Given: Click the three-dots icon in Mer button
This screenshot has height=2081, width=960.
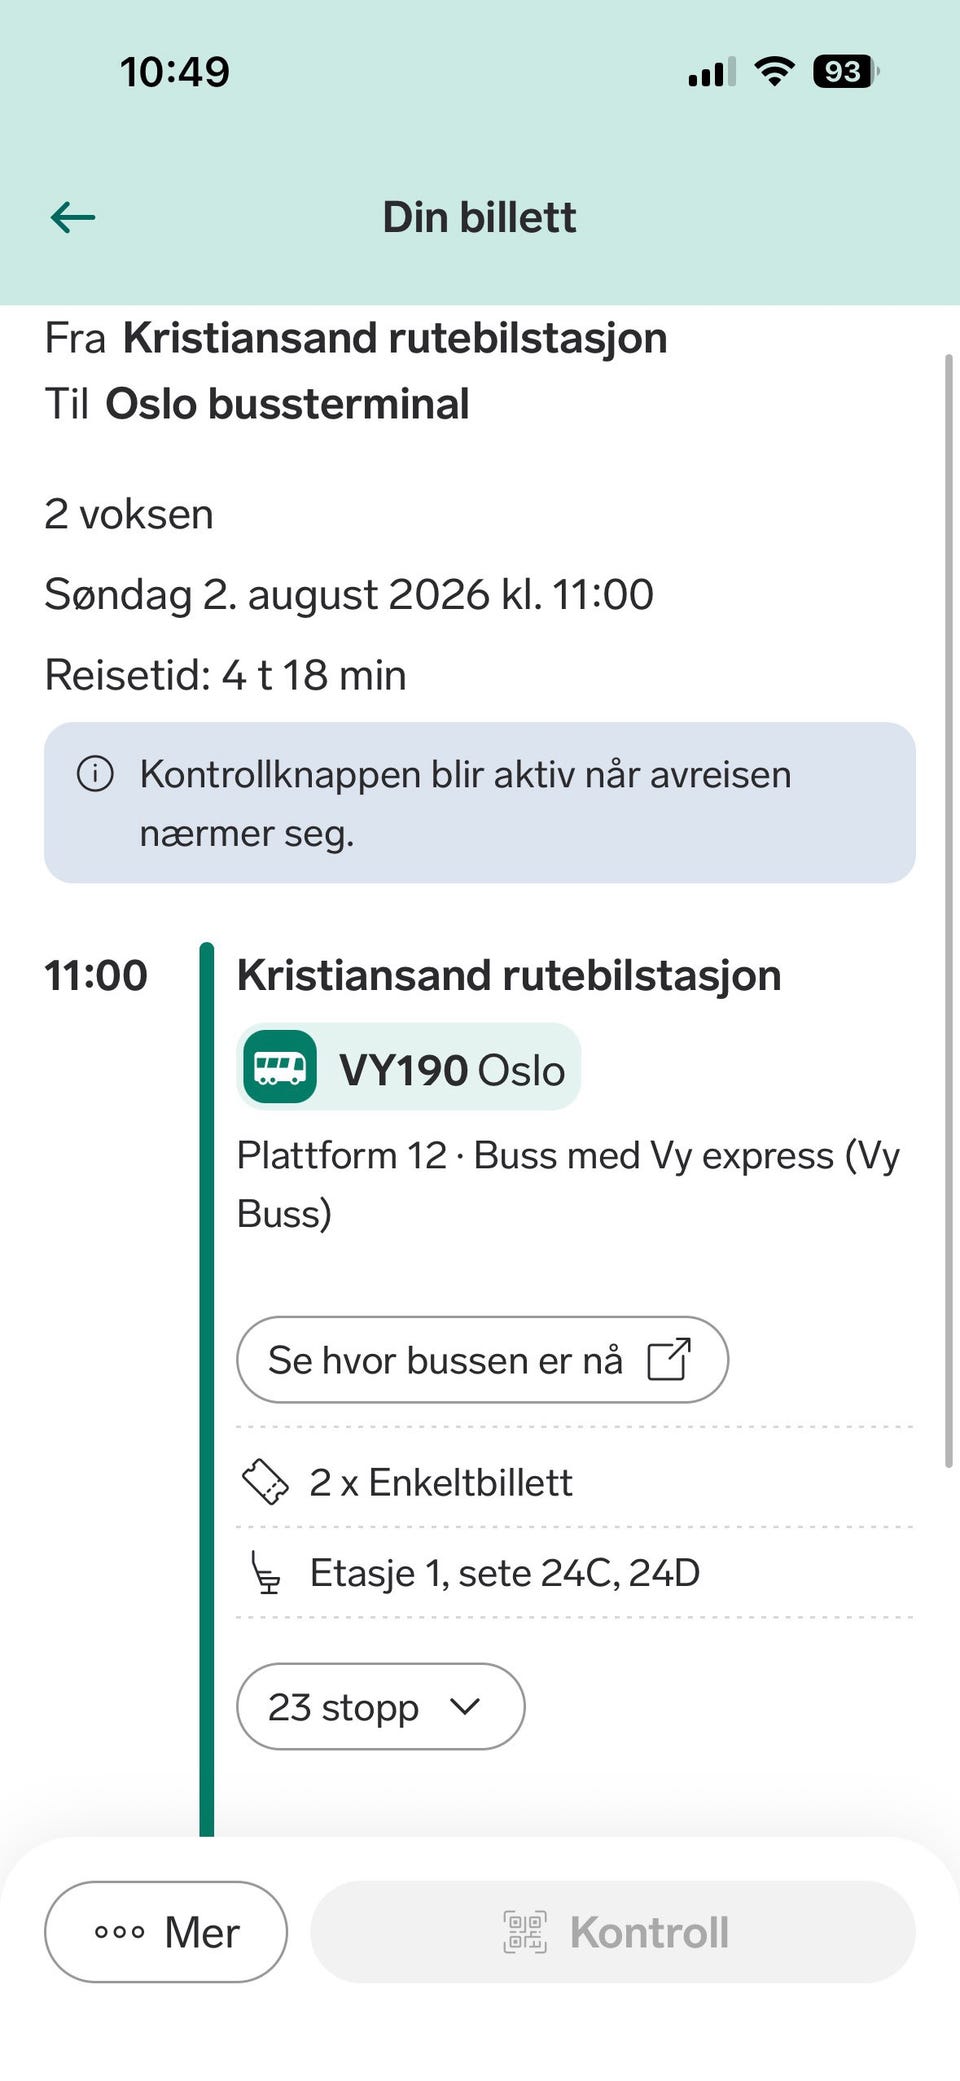Looking at the screenshot, I should tap(120, 1932).
